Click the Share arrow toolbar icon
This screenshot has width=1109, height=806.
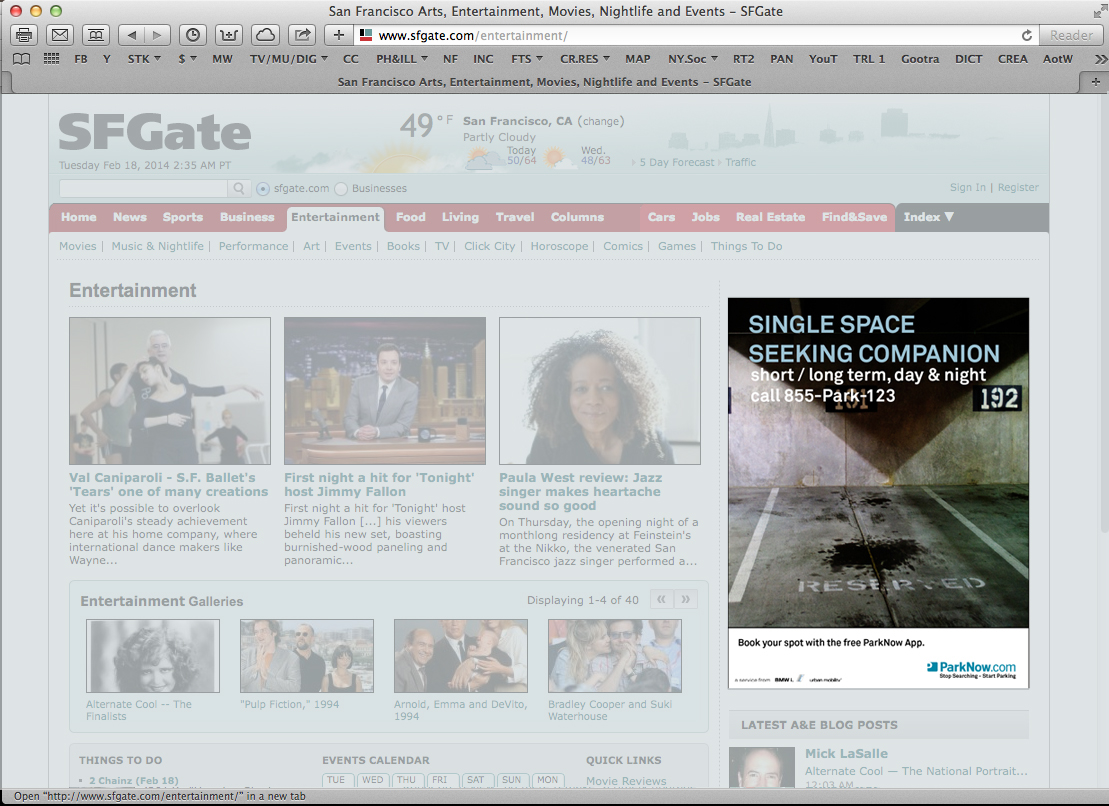coord(301,35)
